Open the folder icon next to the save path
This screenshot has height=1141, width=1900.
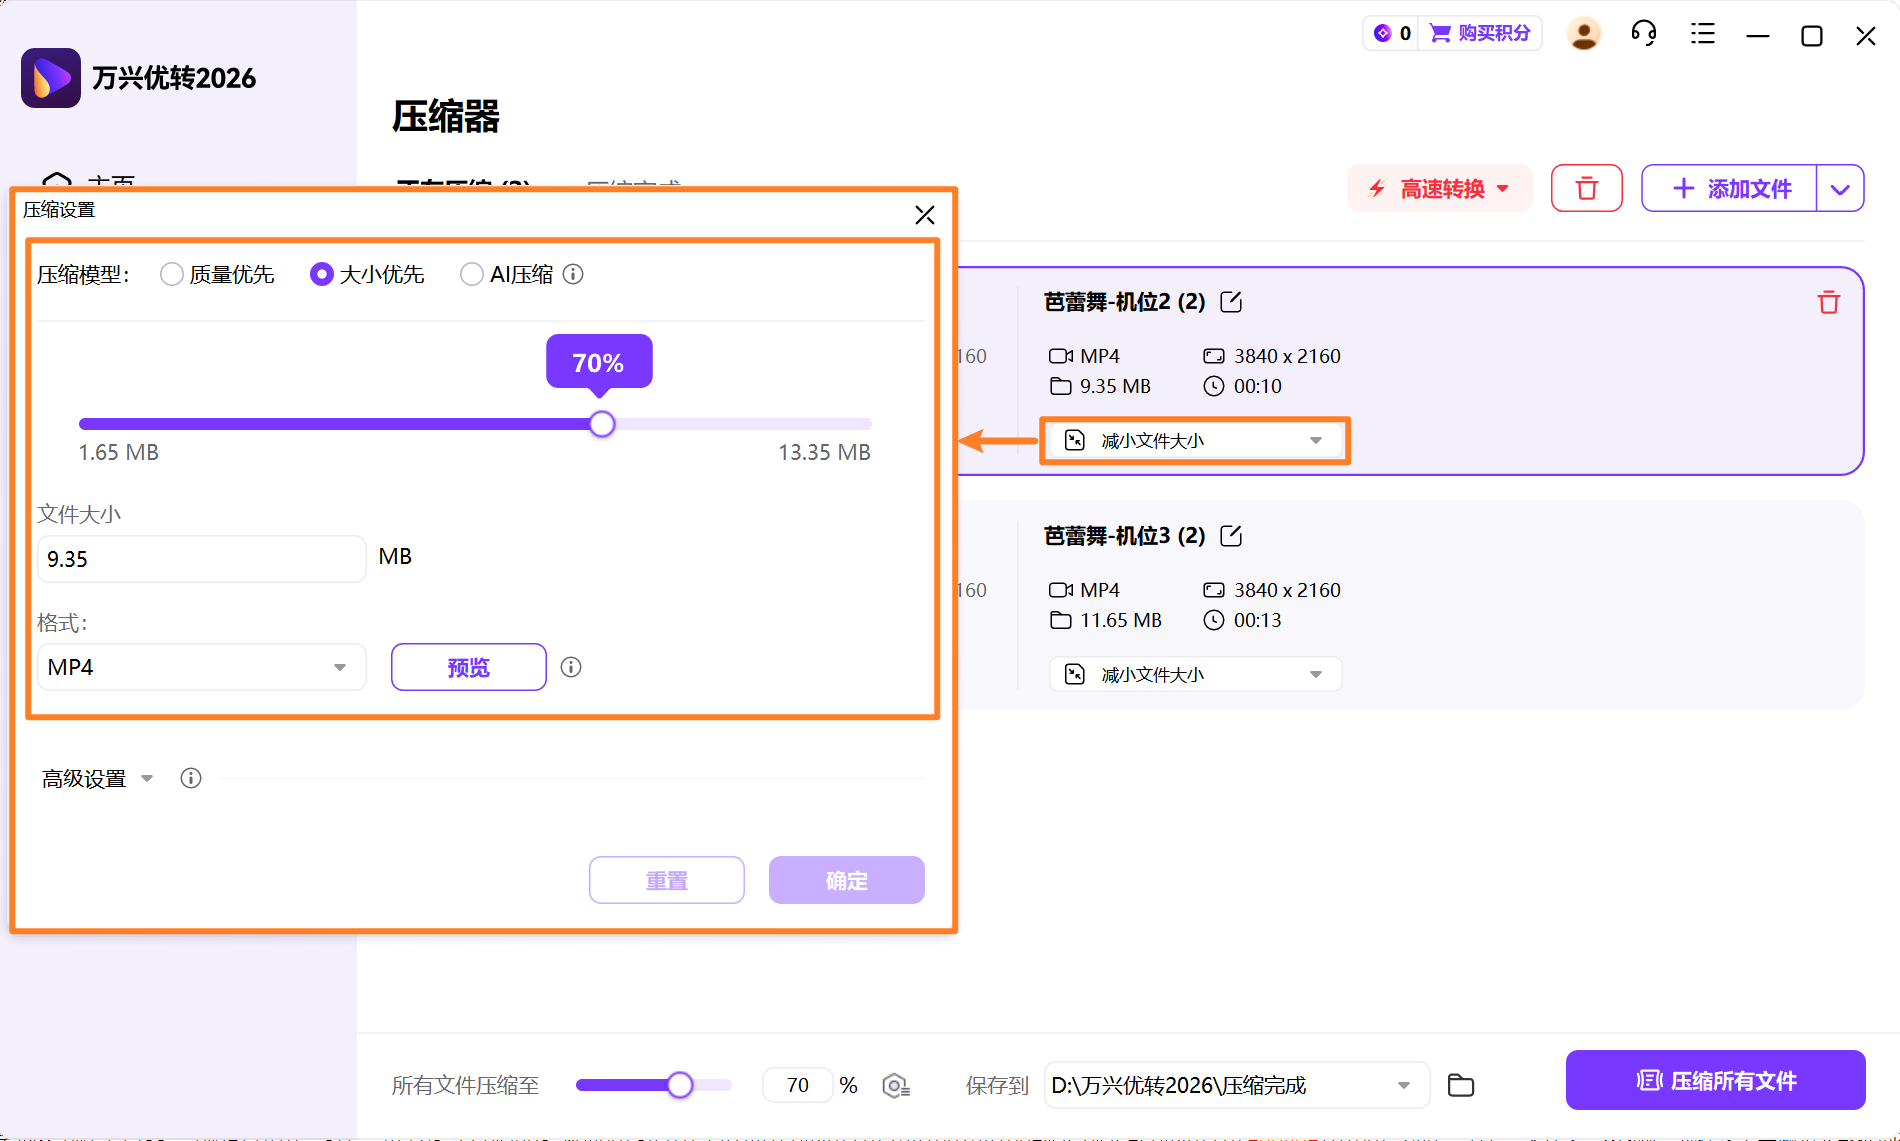pos(1461,1084)
